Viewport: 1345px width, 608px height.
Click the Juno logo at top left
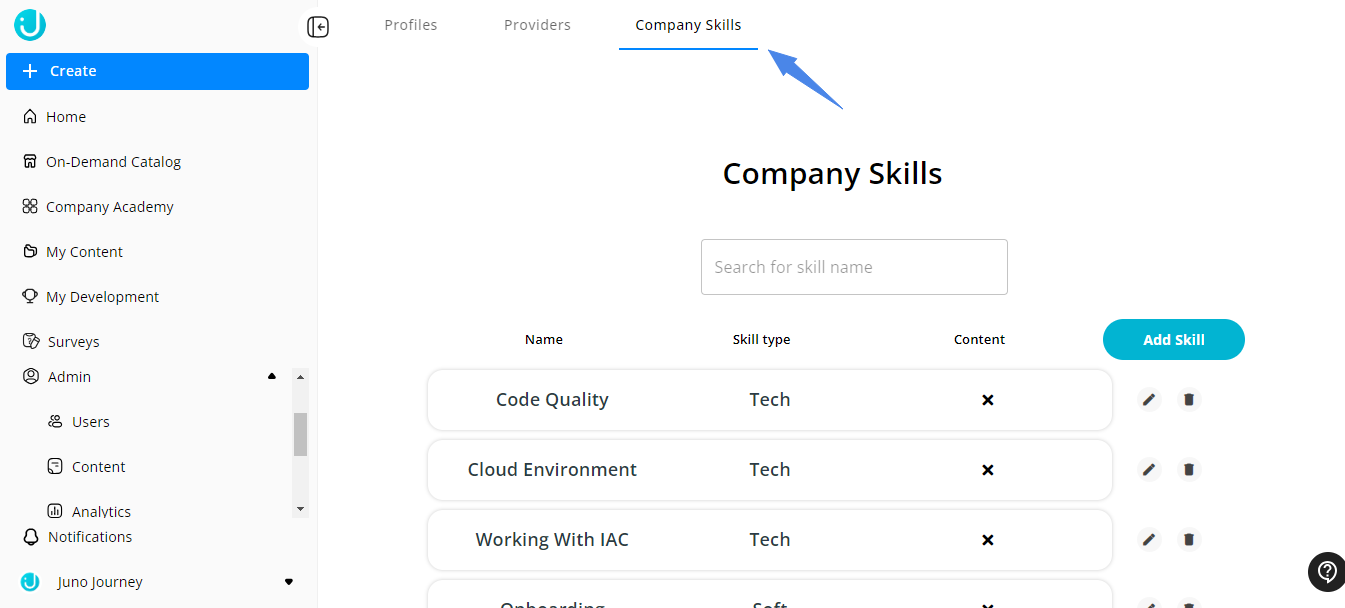click(x=30, y=25)
